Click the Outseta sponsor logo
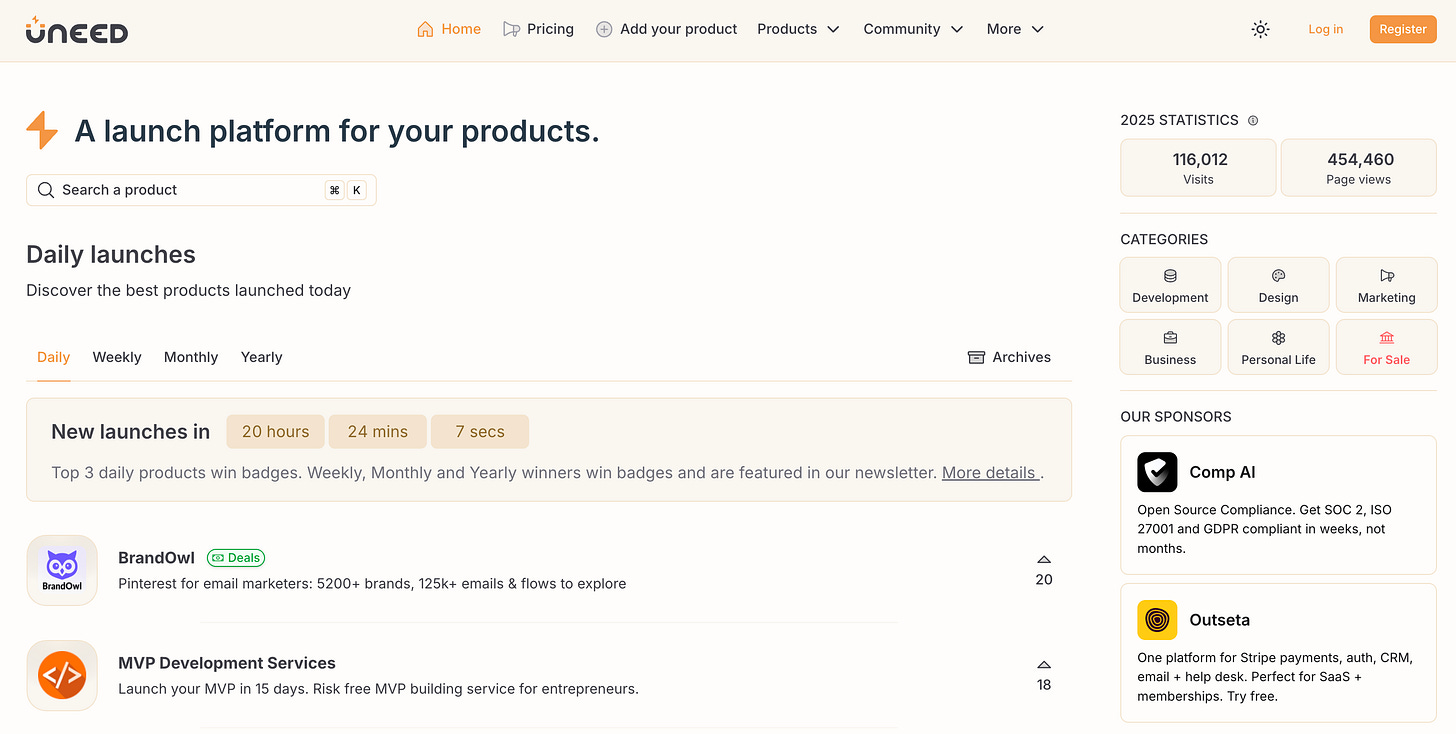 pos(1157,620)
